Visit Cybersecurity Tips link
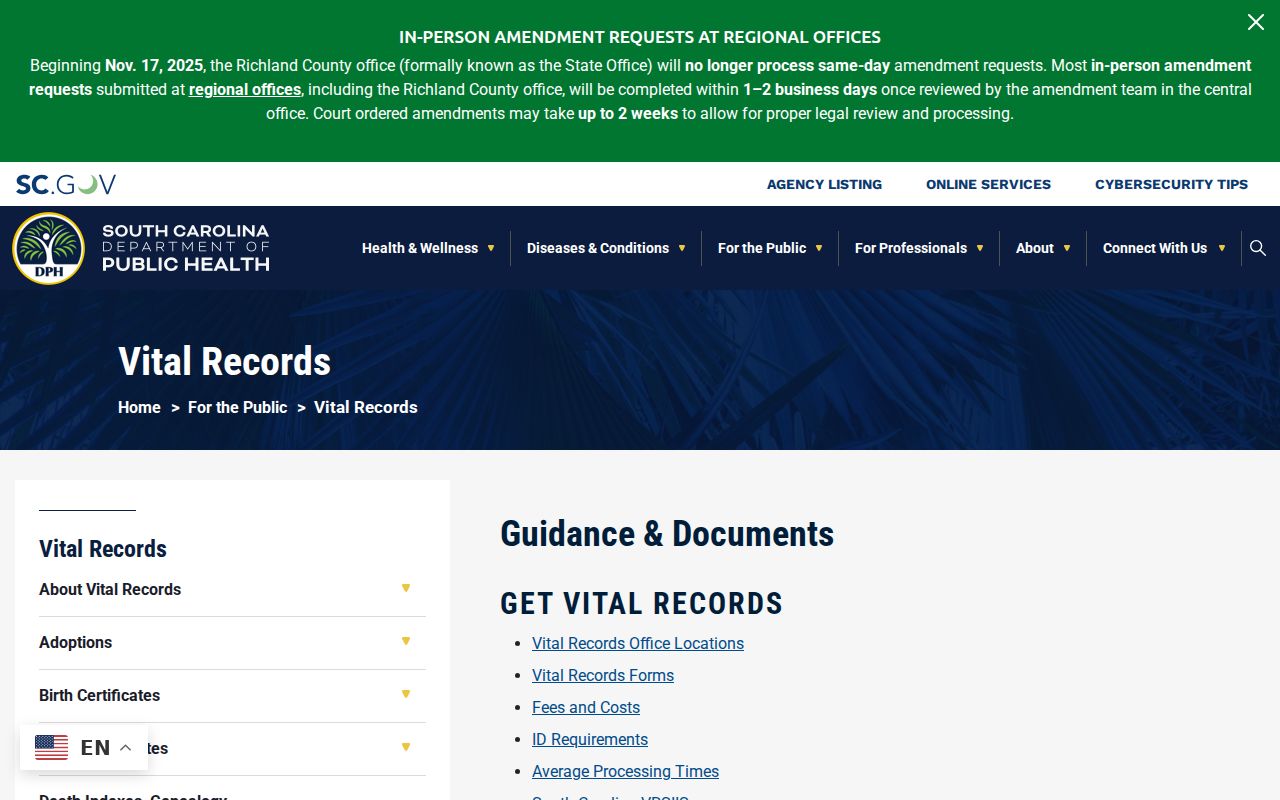 click(1171, 184)
